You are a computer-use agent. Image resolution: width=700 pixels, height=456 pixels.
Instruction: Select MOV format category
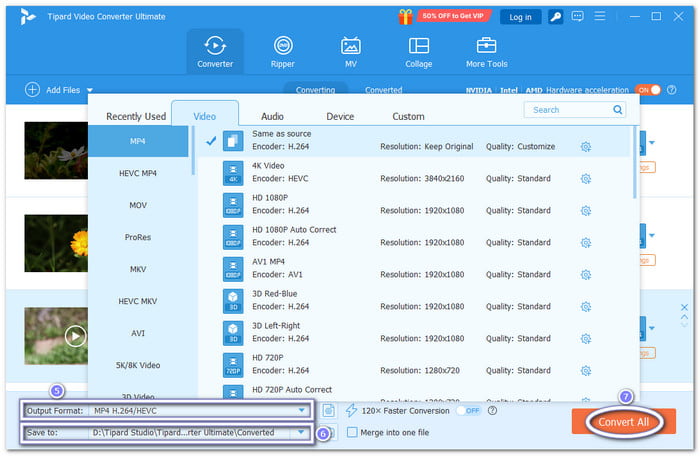[138, 205]
